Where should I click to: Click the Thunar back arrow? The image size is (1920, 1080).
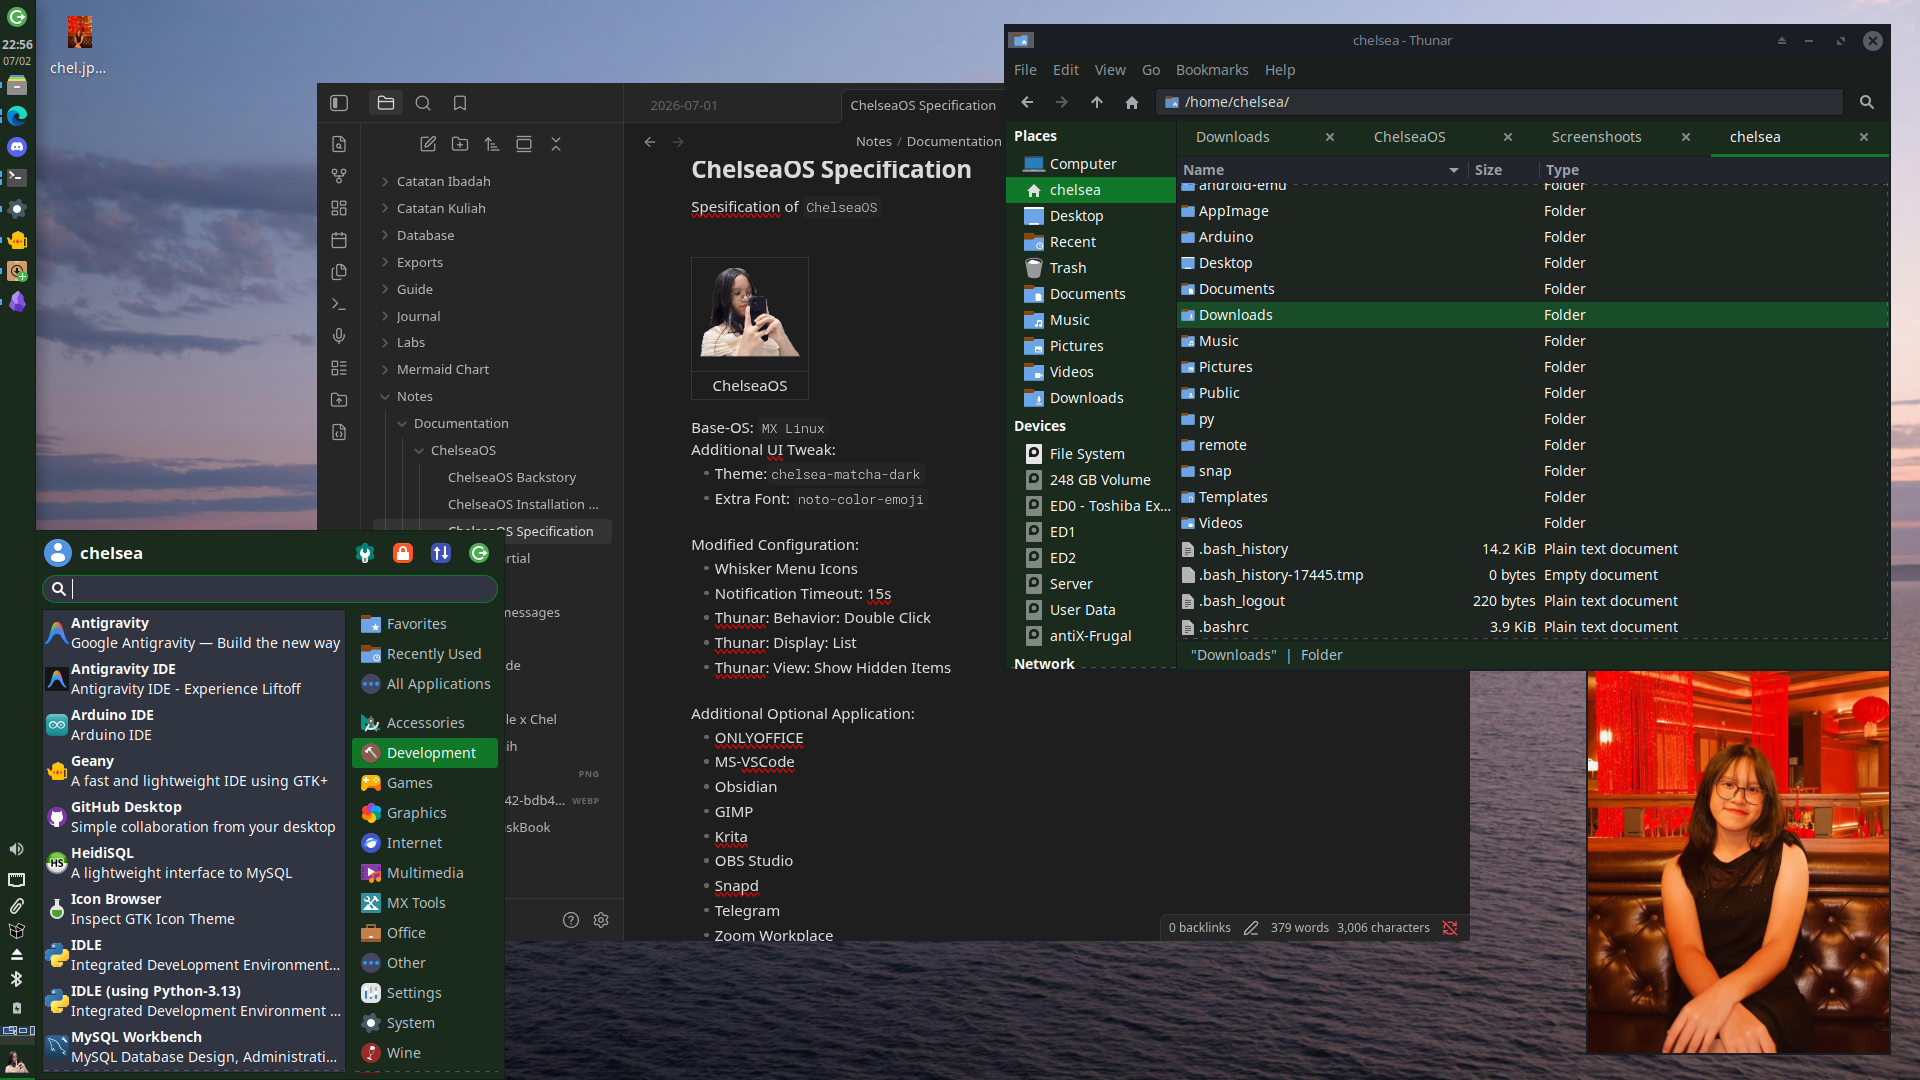tap(1027, 102)
